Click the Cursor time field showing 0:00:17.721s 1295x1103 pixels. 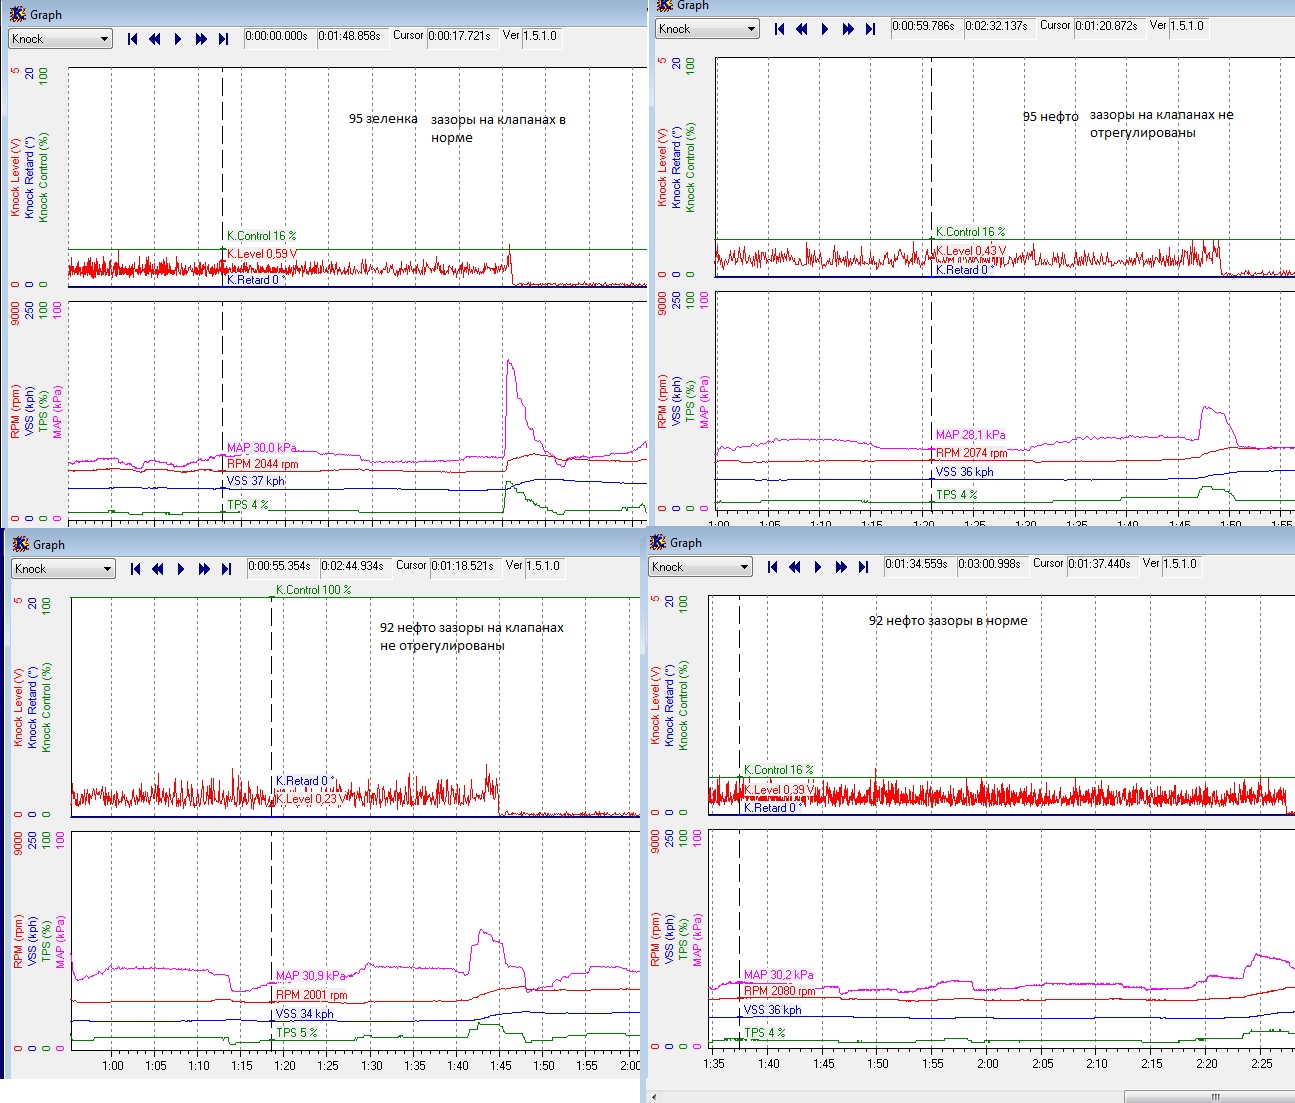pyautogui.click(x=460, y=36)
